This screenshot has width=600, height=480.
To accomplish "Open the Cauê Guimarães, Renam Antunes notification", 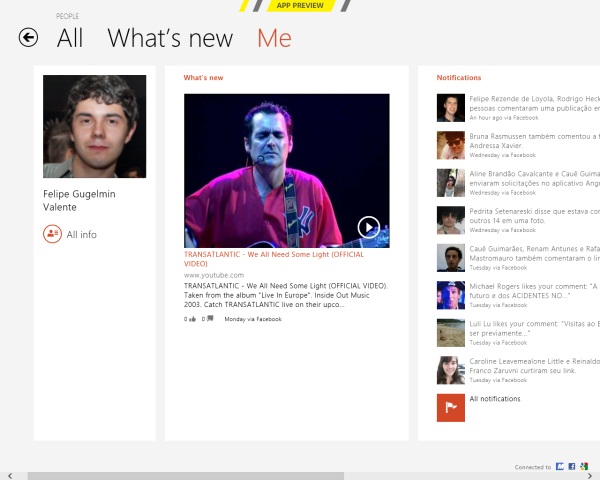I will coord(535,253).
